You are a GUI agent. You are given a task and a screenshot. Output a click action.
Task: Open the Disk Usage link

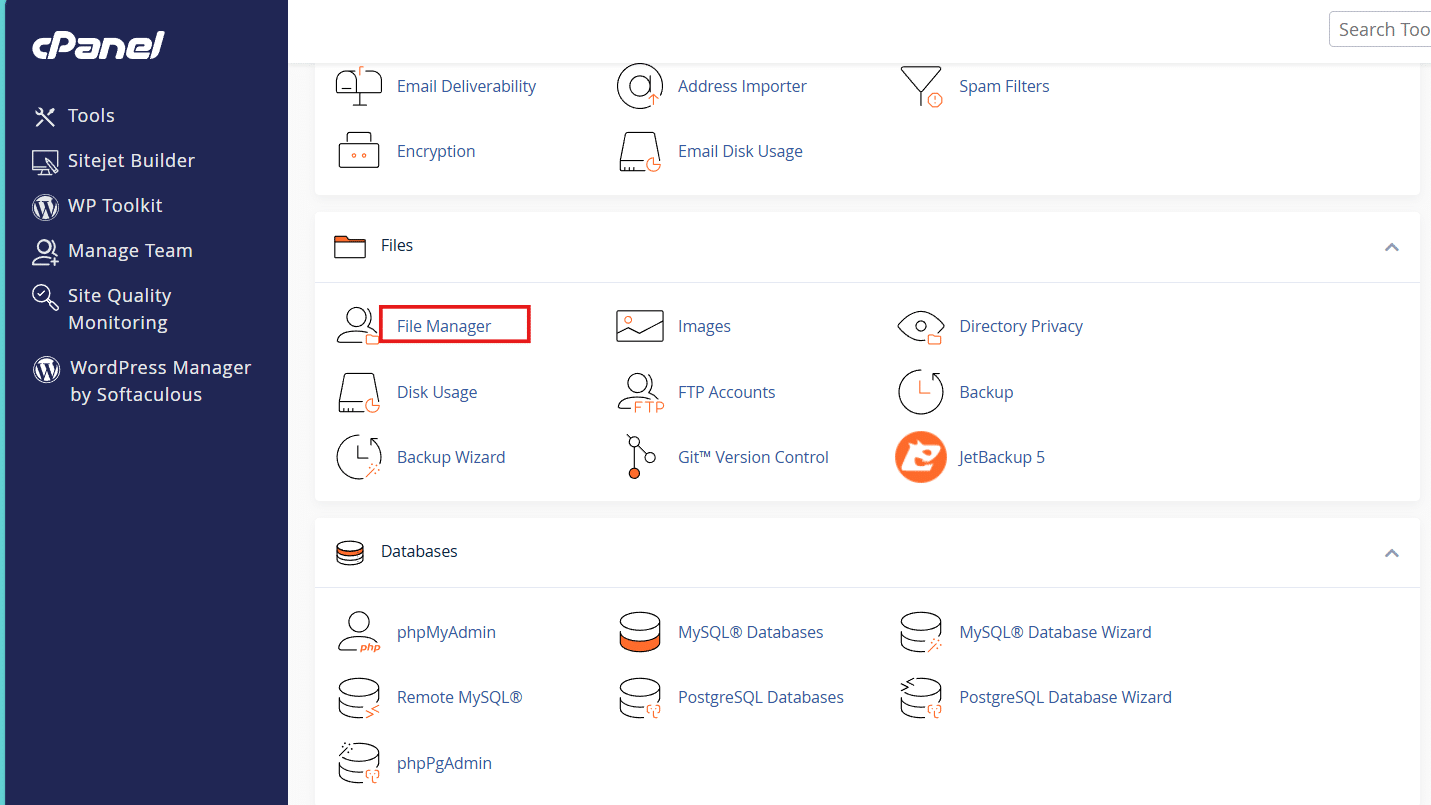437,392
